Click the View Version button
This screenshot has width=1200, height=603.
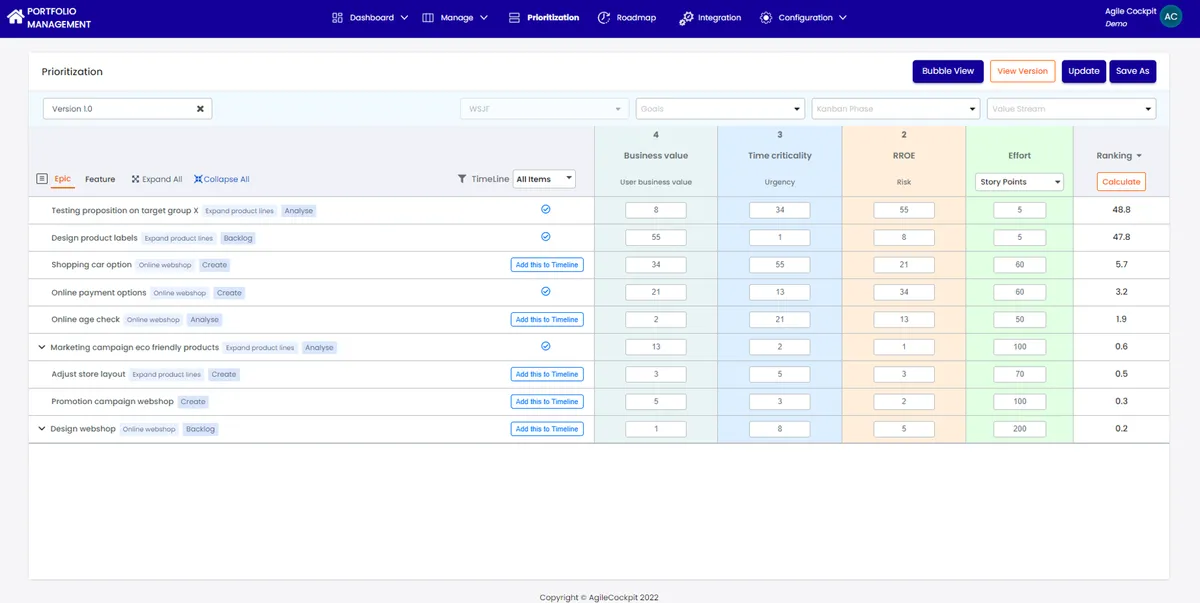pyautogui.click(x=1022, y=71)
